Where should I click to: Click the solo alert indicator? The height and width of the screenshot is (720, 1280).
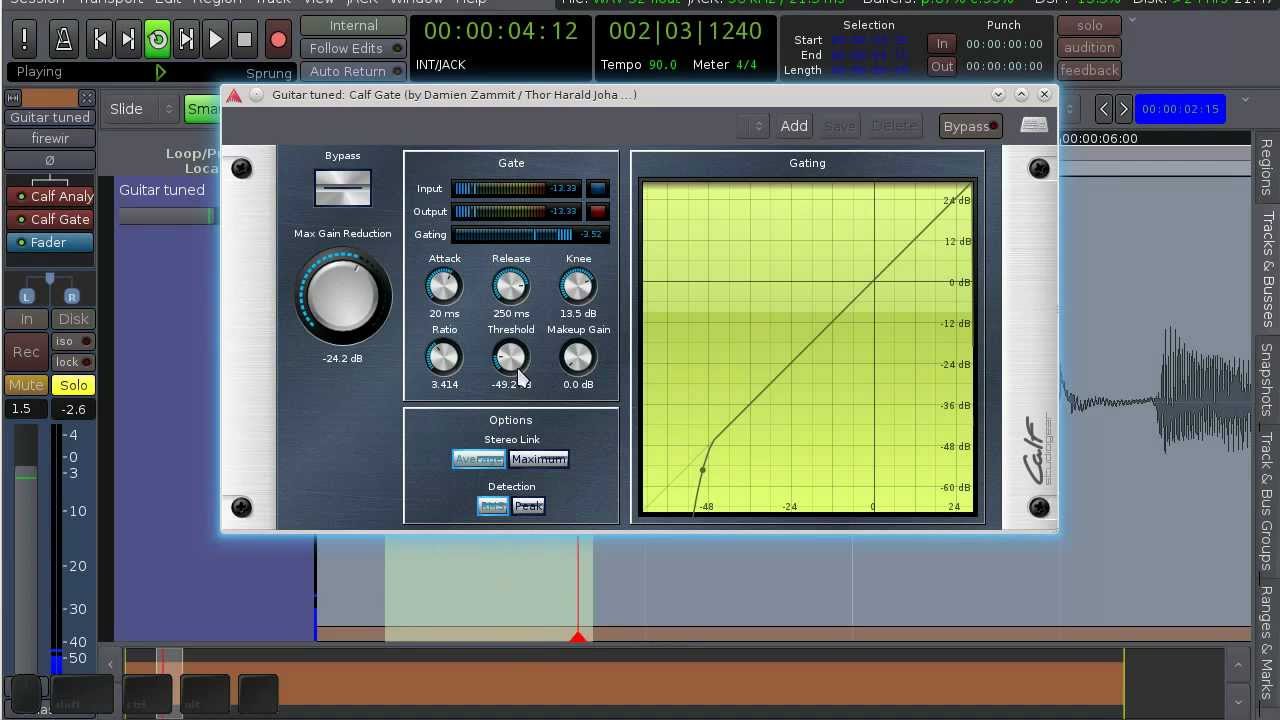pyautogui.click(x=1089, y=26)
